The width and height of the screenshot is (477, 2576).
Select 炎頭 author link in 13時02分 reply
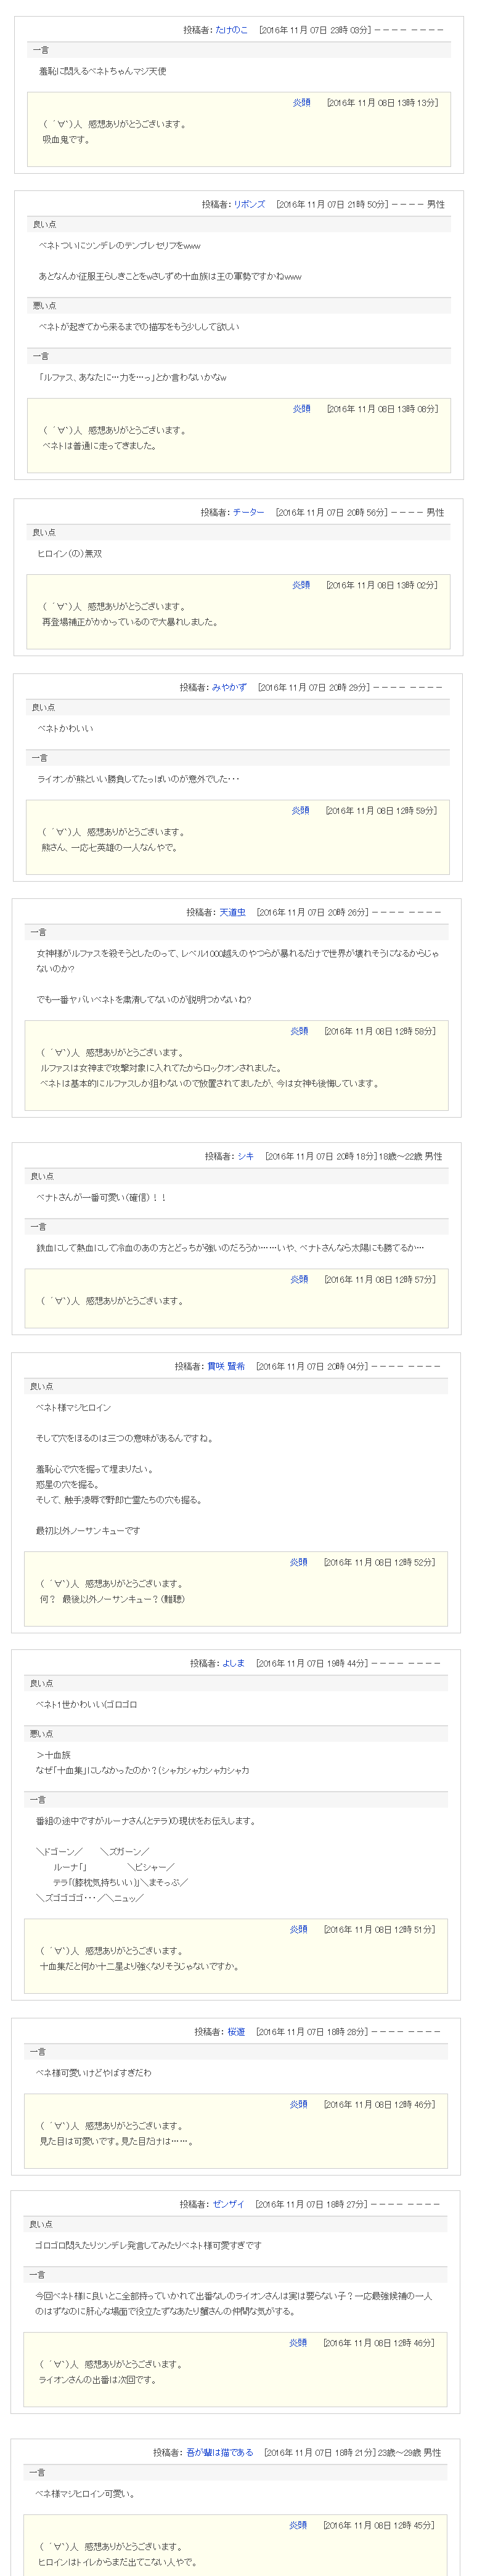pyautogui.click(x=301, y=585)
